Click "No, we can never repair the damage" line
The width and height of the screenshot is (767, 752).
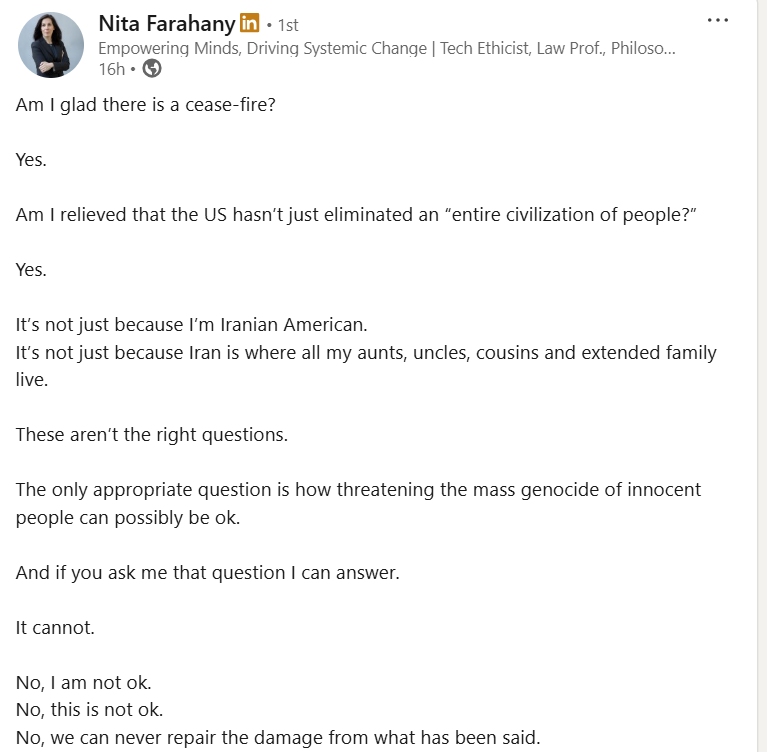point(278,738)
